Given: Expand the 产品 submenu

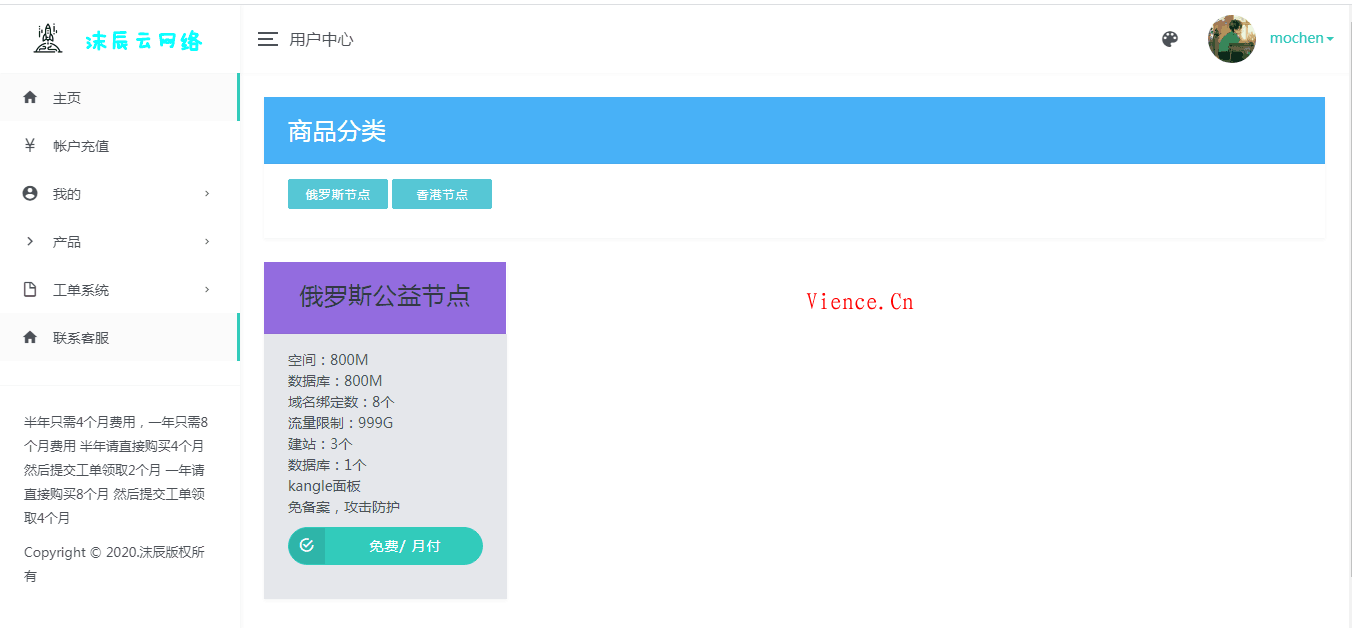Looking at the screenshot, I should coord(207,241).
